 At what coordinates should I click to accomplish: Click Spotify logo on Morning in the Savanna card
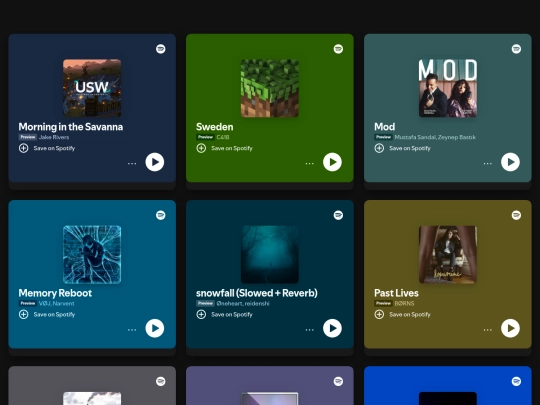pyautogui.click(x=160, y=49)
